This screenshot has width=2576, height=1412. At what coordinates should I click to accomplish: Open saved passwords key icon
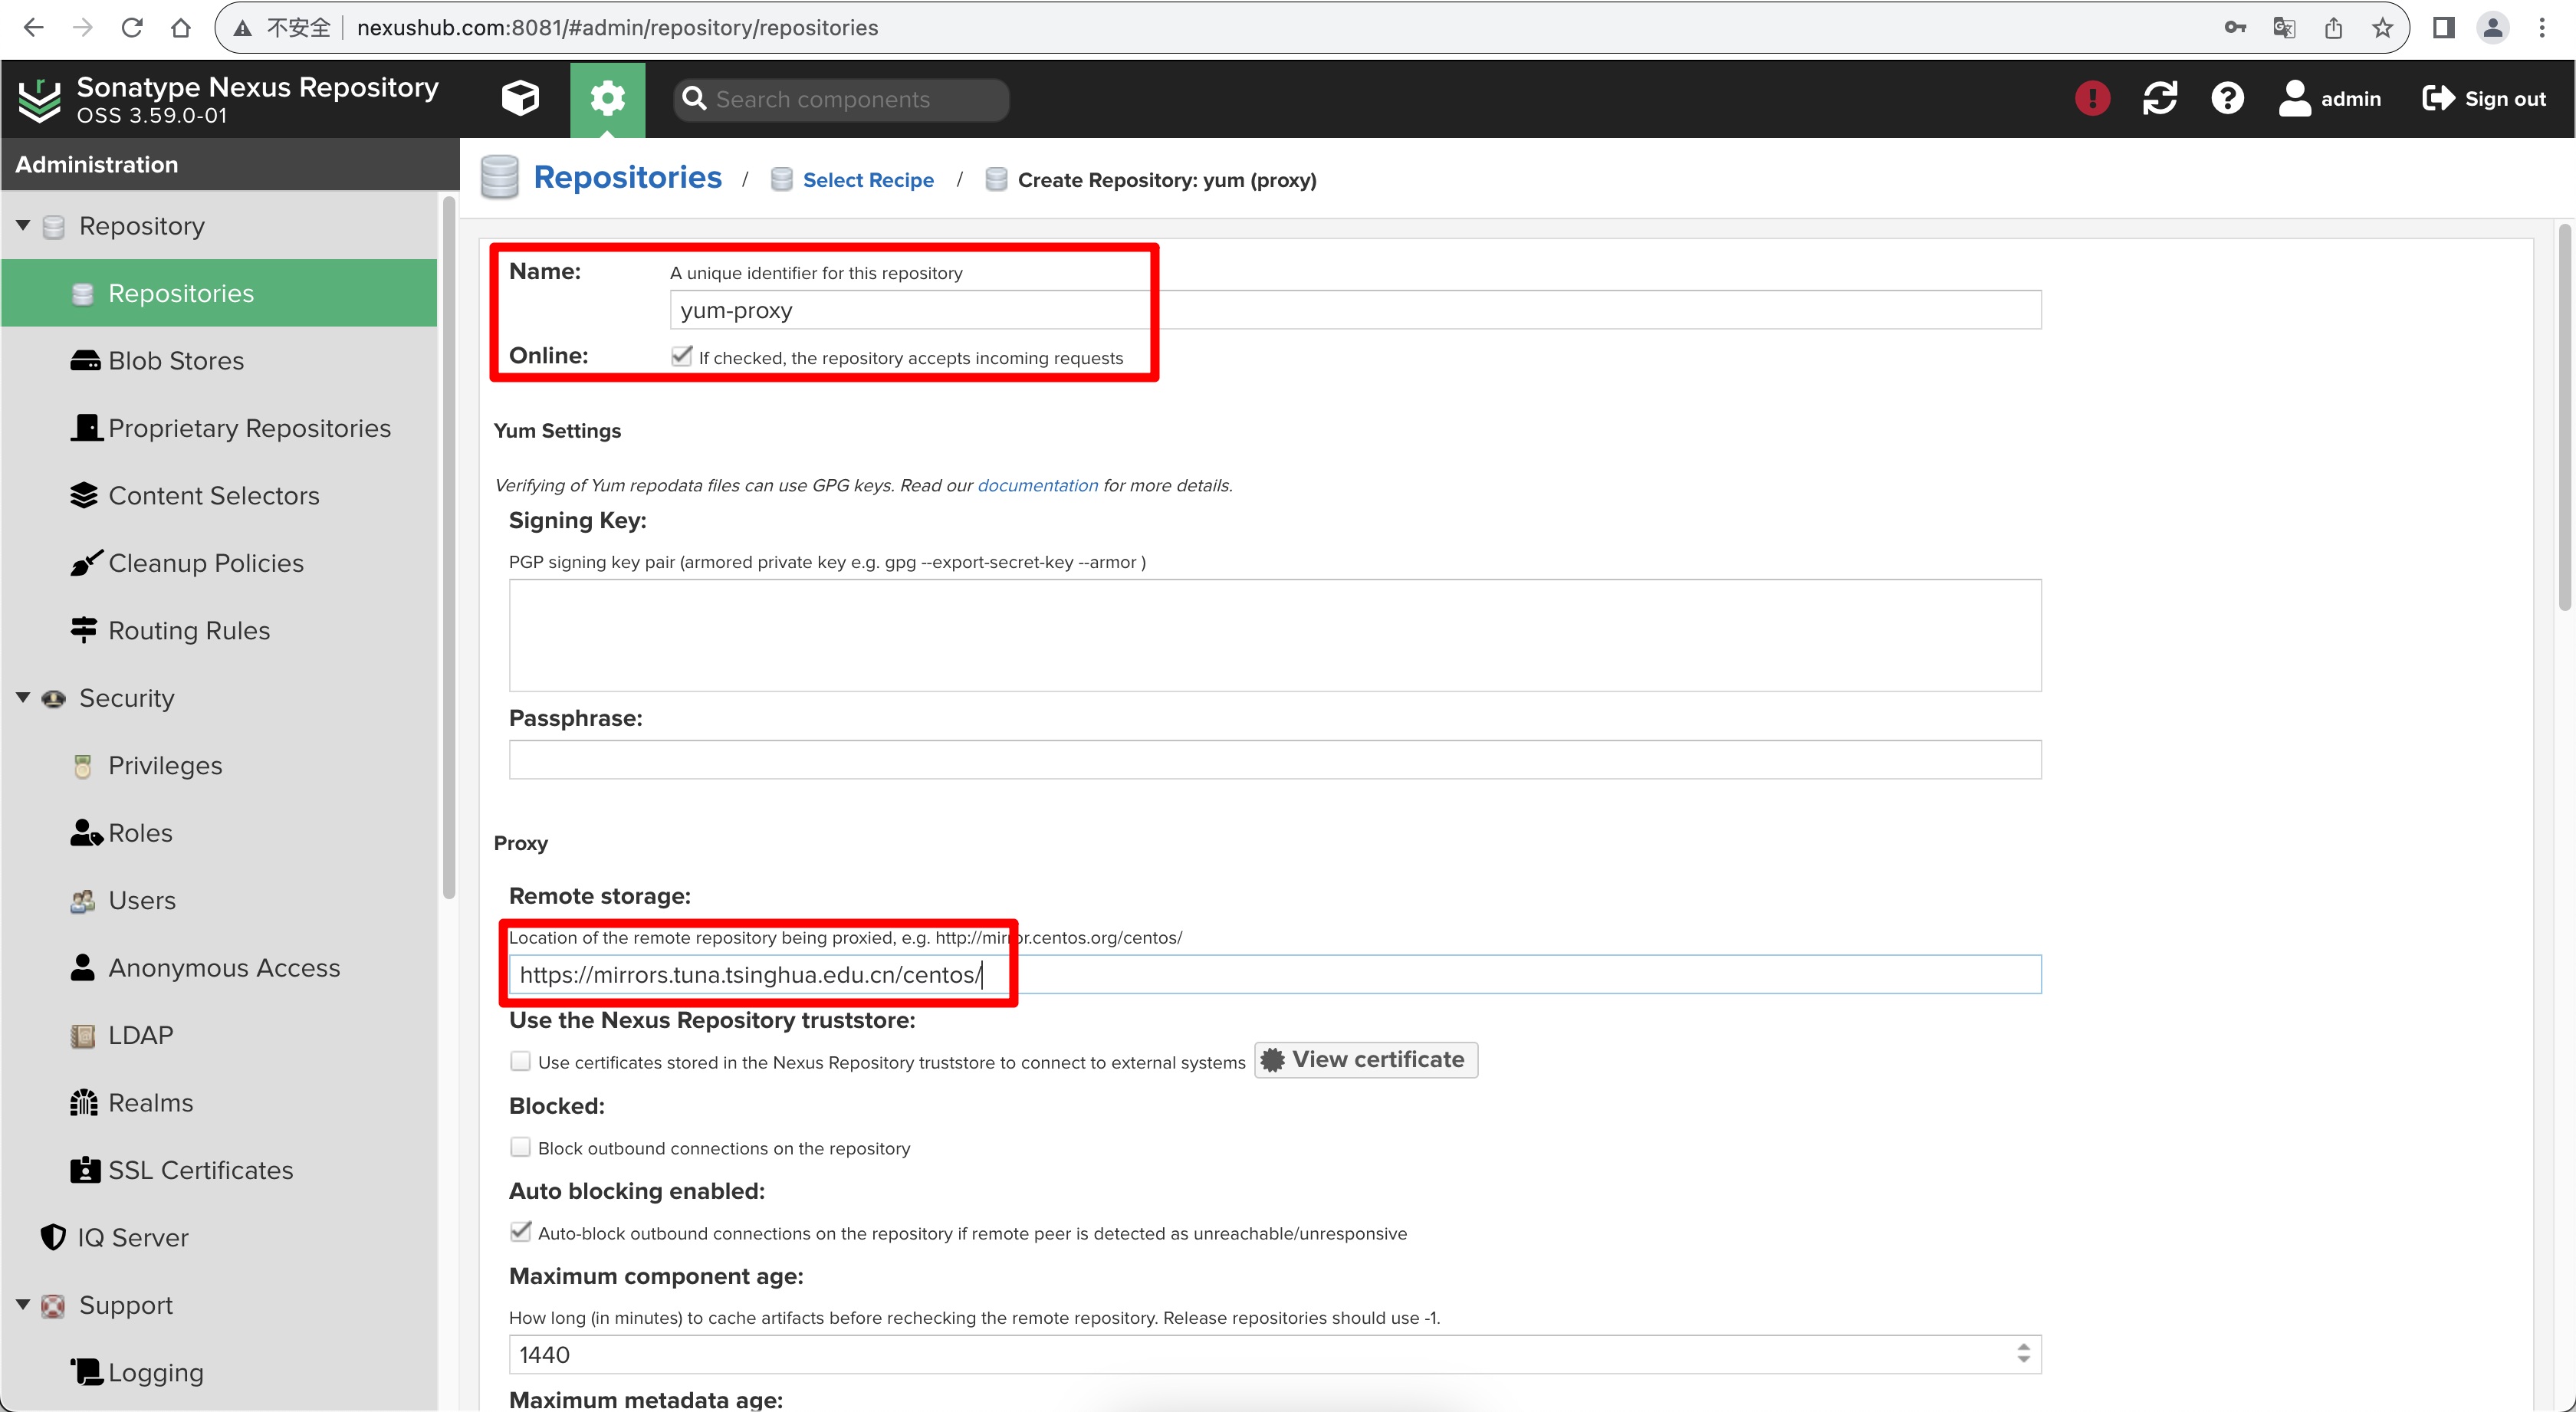pyautogui.click(x=2235, y=27)
